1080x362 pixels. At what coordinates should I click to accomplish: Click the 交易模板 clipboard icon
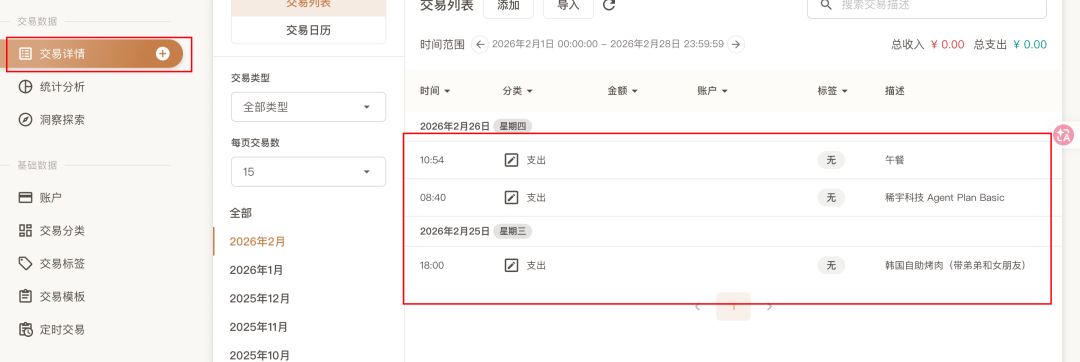pos(25,297)
